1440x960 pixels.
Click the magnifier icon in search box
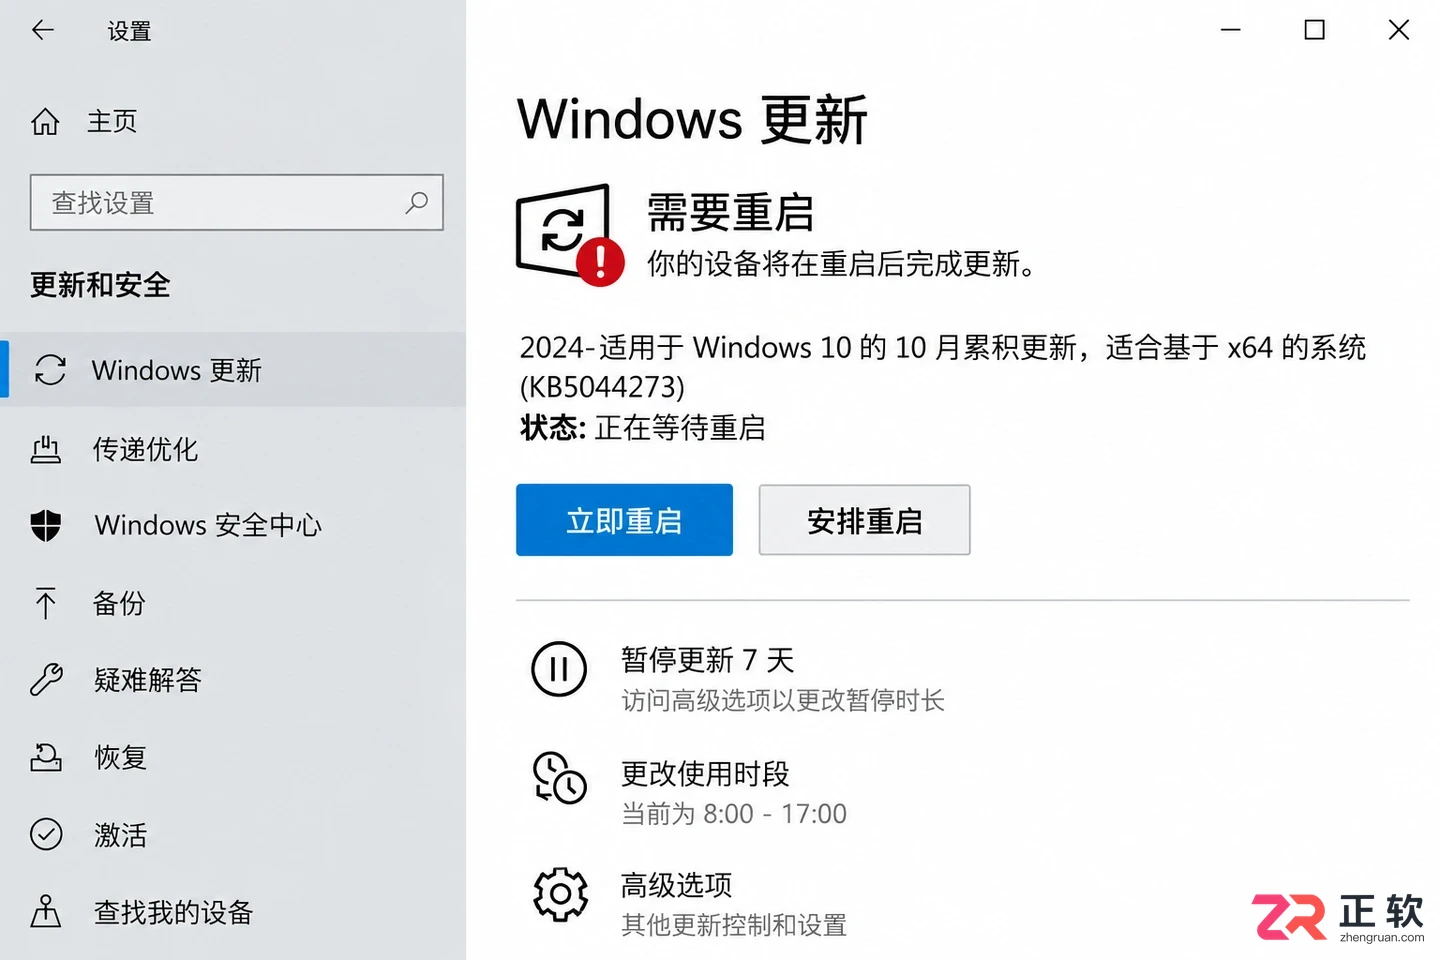point(417,203)
